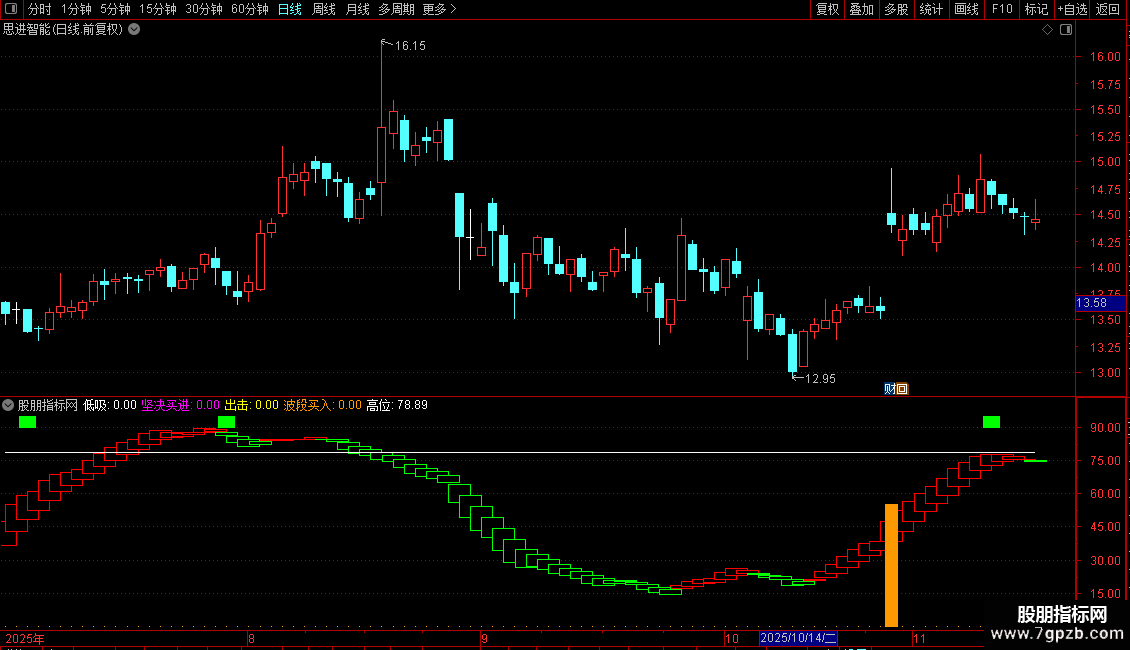Click the 出击: 0.00 indicator value
The width and height of the screenshot is (1130, 650).
(252, 405)
